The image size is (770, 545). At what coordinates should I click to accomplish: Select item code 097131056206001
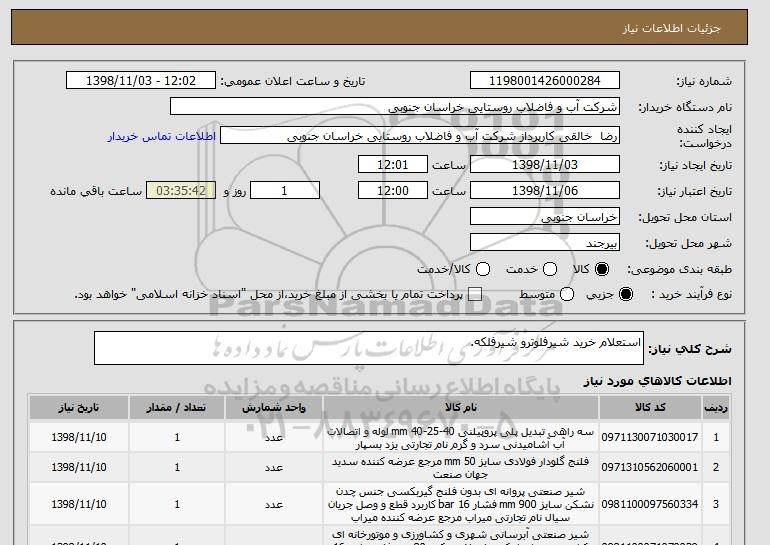tap(650, 467)
